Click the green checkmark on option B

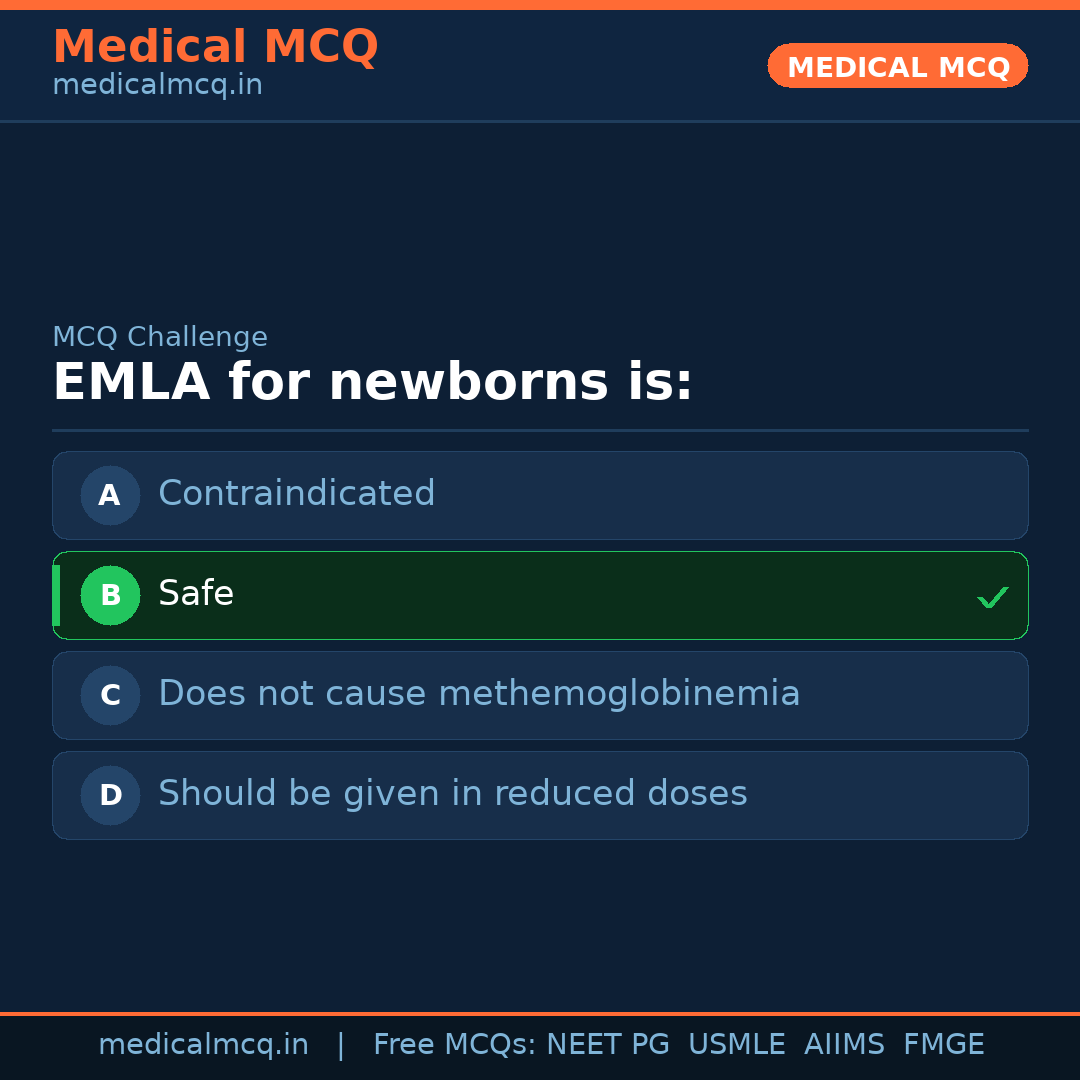pyautogui.click(x=992, y=598)
